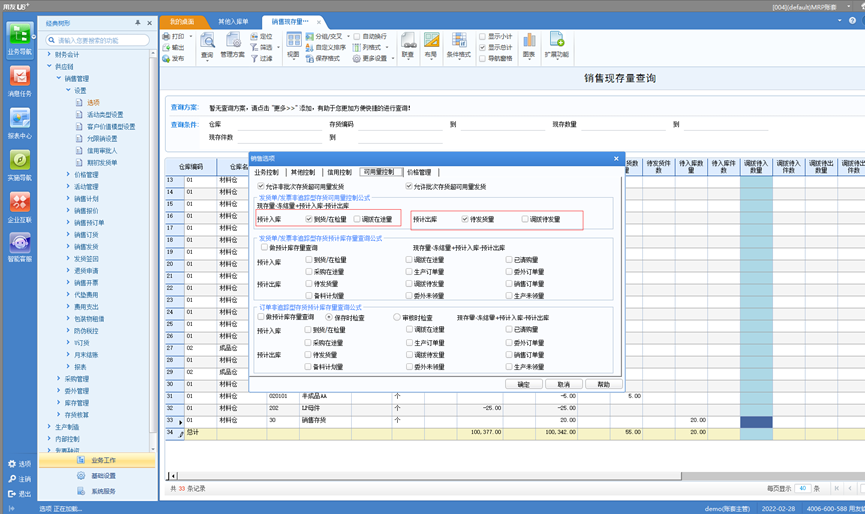
Task: Expand the 采购管理 tree node
Action: (59, 379)
